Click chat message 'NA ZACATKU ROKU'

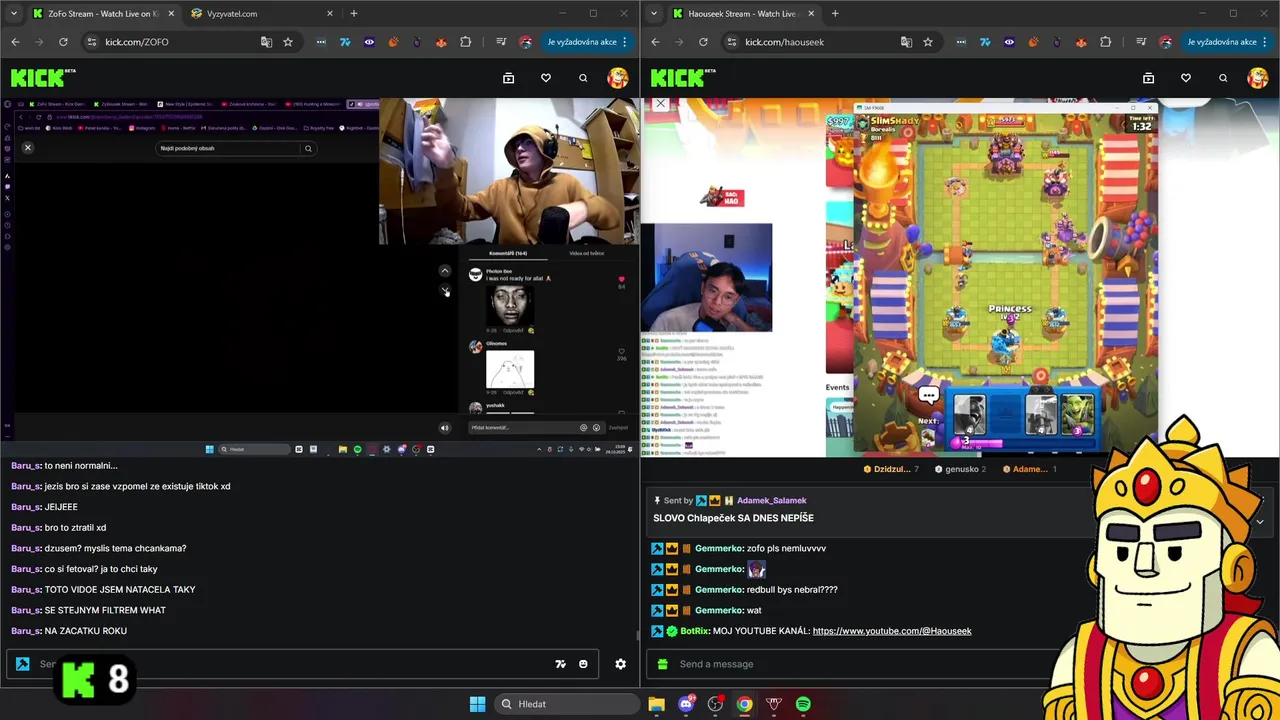(x=86, y=631)
